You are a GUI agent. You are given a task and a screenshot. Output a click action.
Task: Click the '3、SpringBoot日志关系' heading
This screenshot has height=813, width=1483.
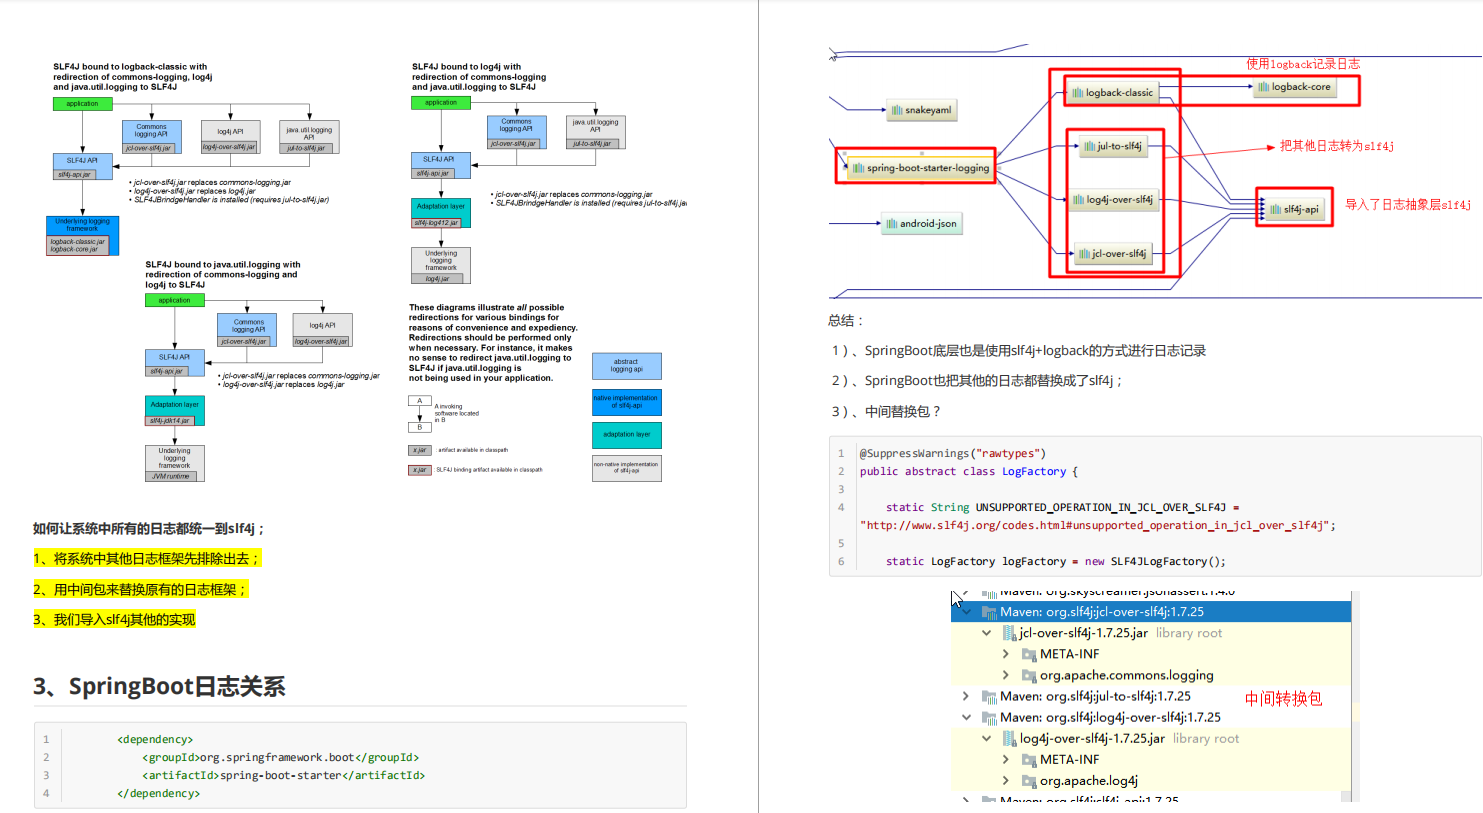coord(159,687)
